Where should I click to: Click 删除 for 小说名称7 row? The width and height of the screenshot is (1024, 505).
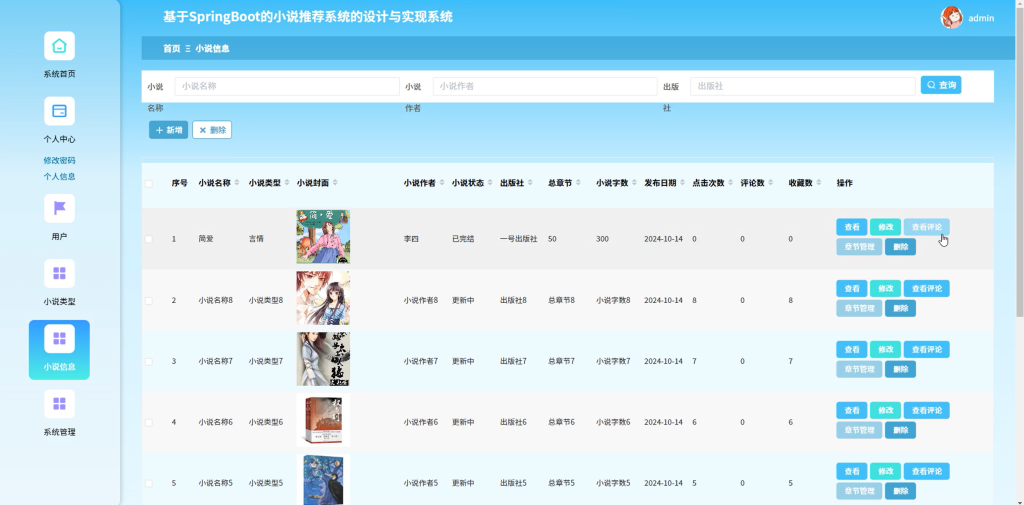click(x=901, y=369)
